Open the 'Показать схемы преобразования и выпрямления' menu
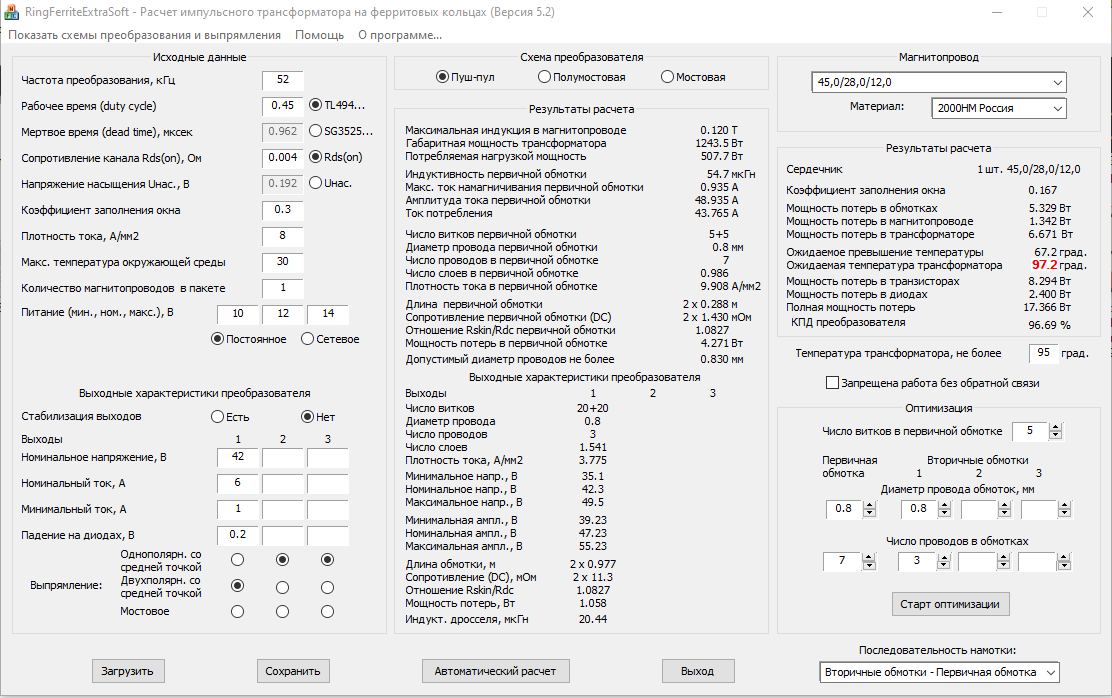 (145, 35)
